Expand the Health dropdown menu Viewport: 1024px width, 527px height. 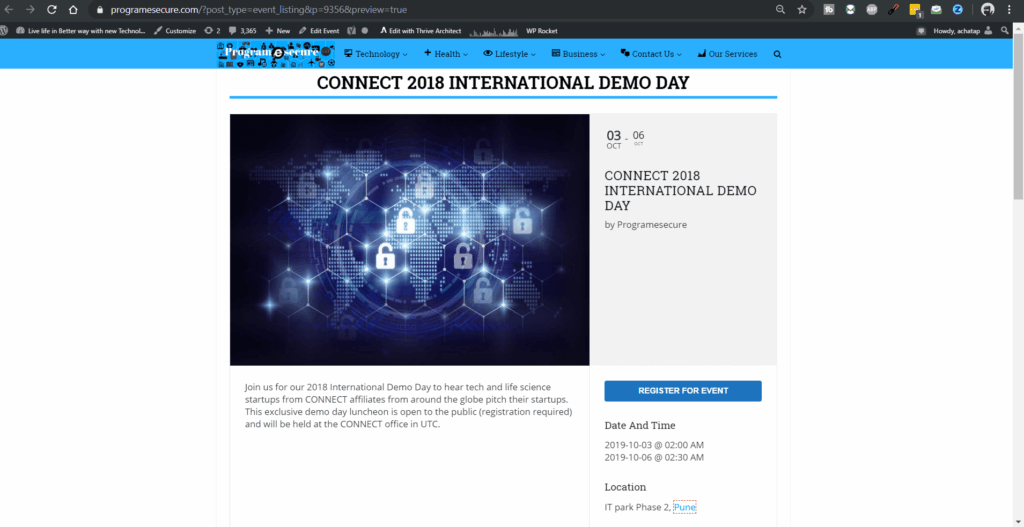coord(447,54)
